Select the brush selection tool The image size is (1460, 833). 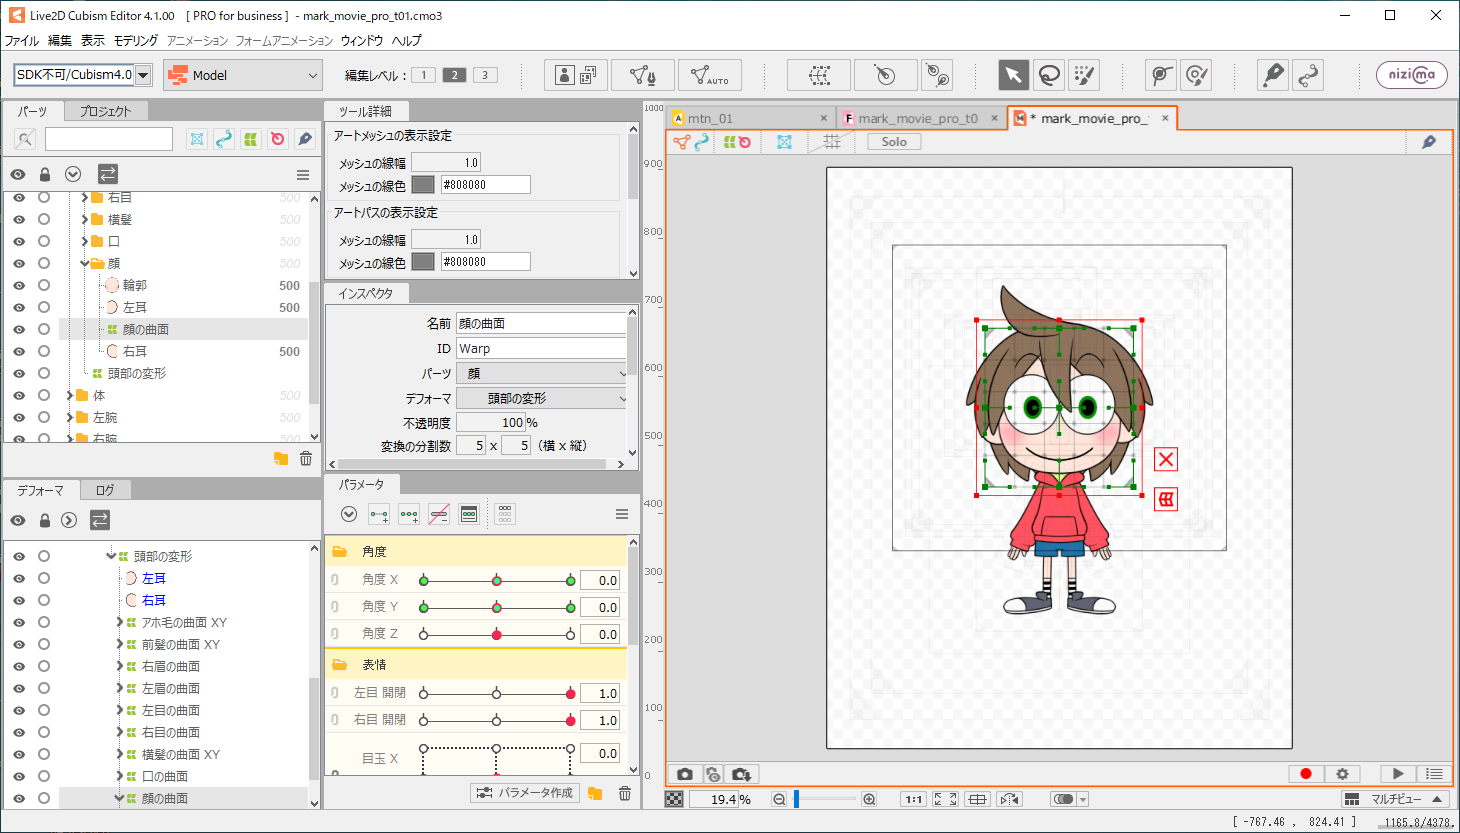(x=1084, y=75)
